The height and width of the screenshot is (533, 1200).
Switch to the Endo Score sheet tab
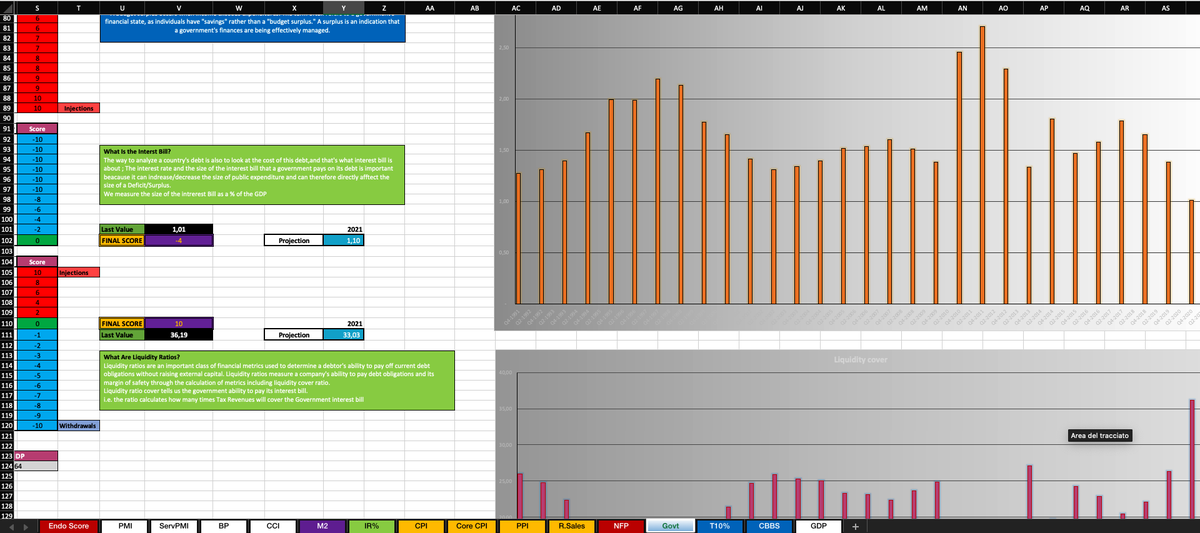pos(69,526)
